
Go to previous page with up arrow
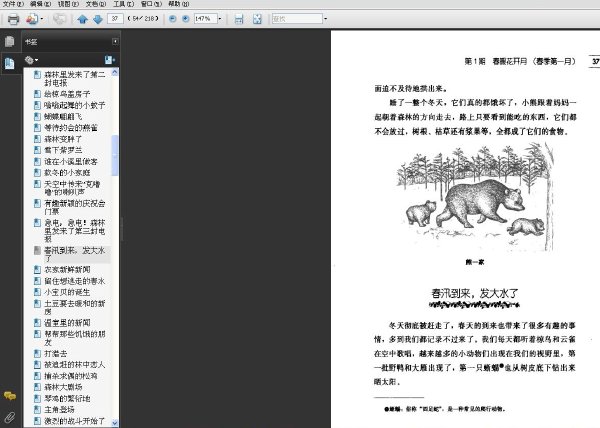click(82, 19)
